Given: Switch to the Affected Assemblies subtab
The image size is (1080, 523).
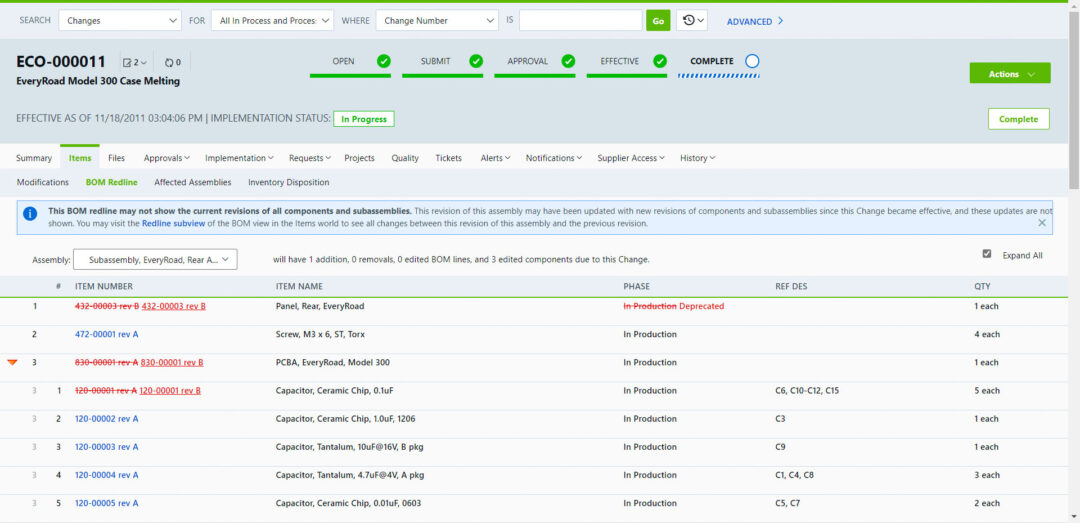Looking at the screenshot, I should 192,182.
